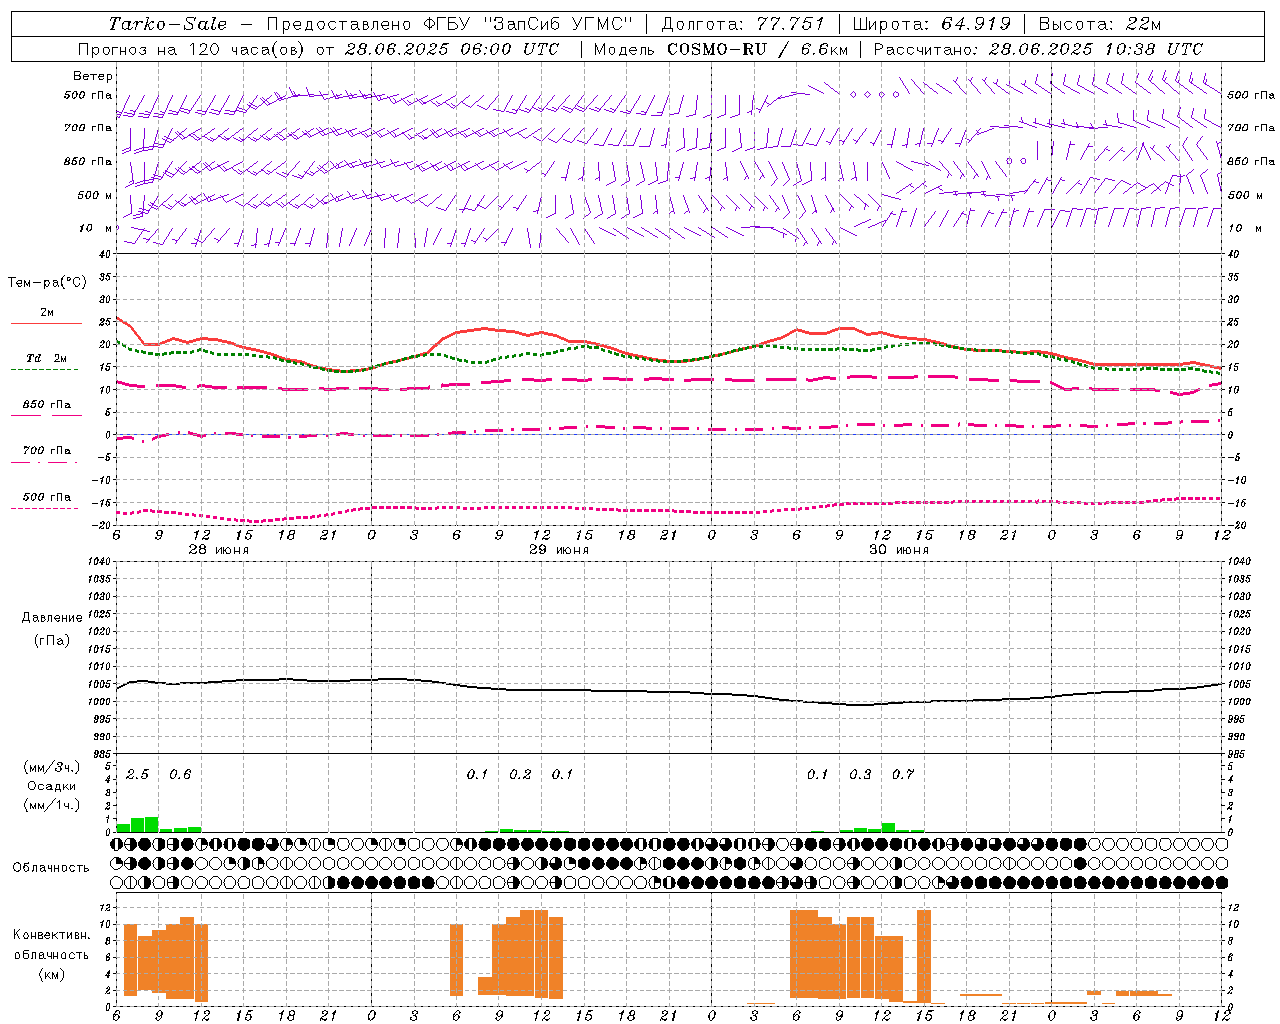Click the red solid '2м' legend line

click(46, 323)
